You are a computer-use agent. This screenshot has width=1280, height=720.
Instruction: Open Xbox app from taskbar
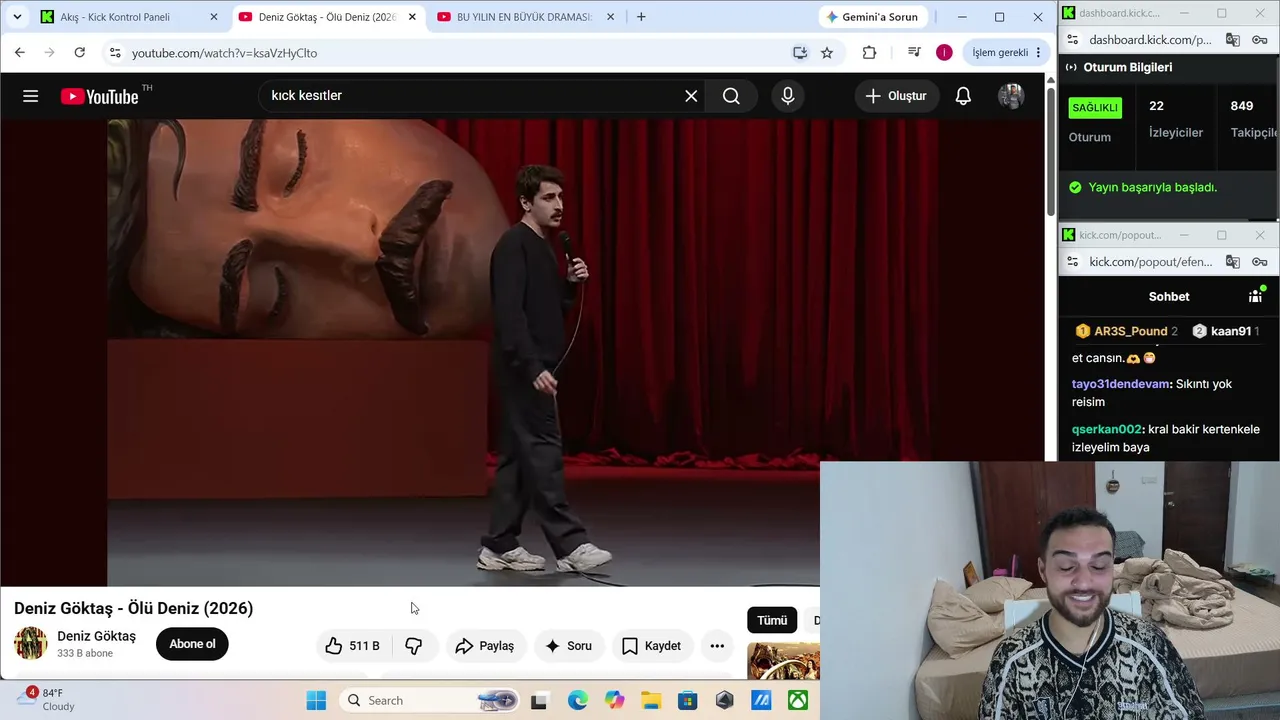point(798,700)
